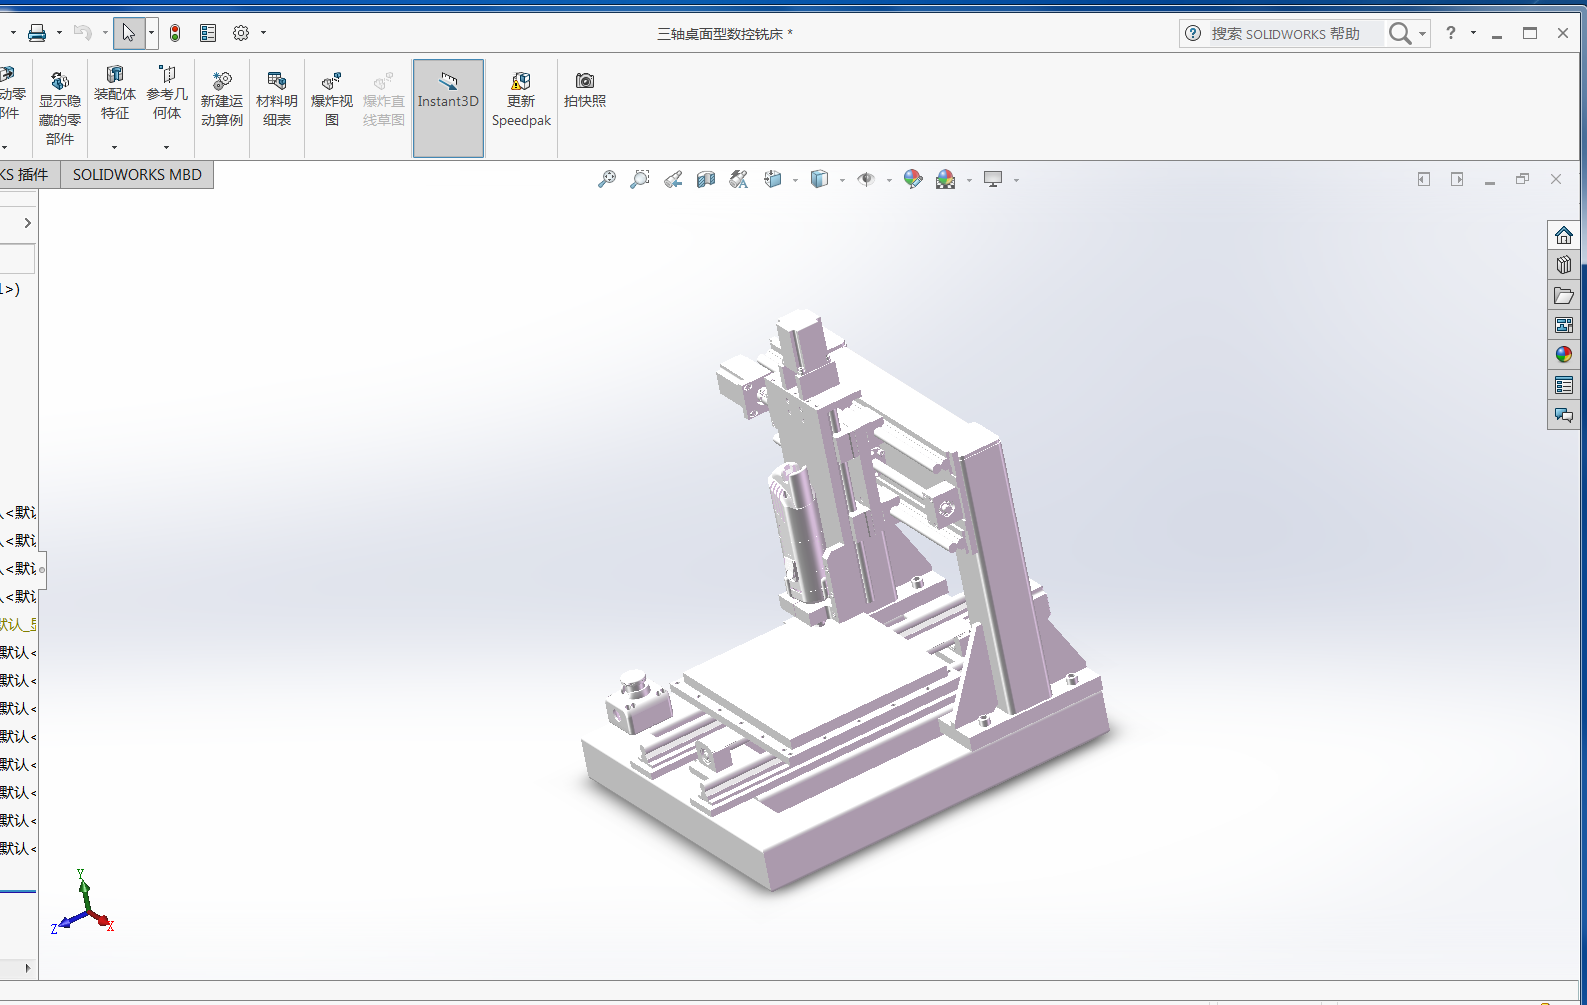This screenshot has height=1005, width=1587.
Task: Click the Edit Appearance color ball icon
Action: click(x=912, y=180)
